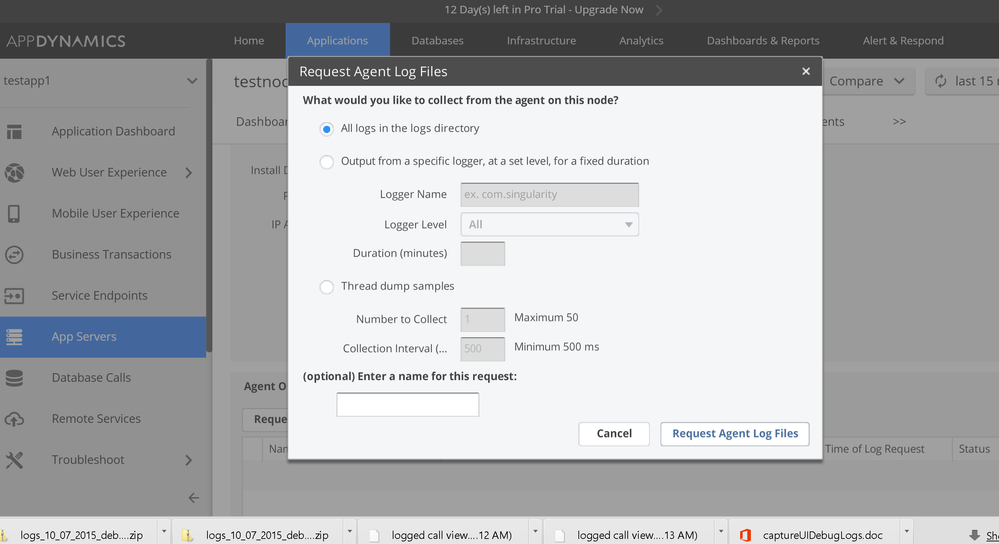Click the Mobile User Experience phone icon
Screen dimensions: 999x544
click(x=14, y=213)
